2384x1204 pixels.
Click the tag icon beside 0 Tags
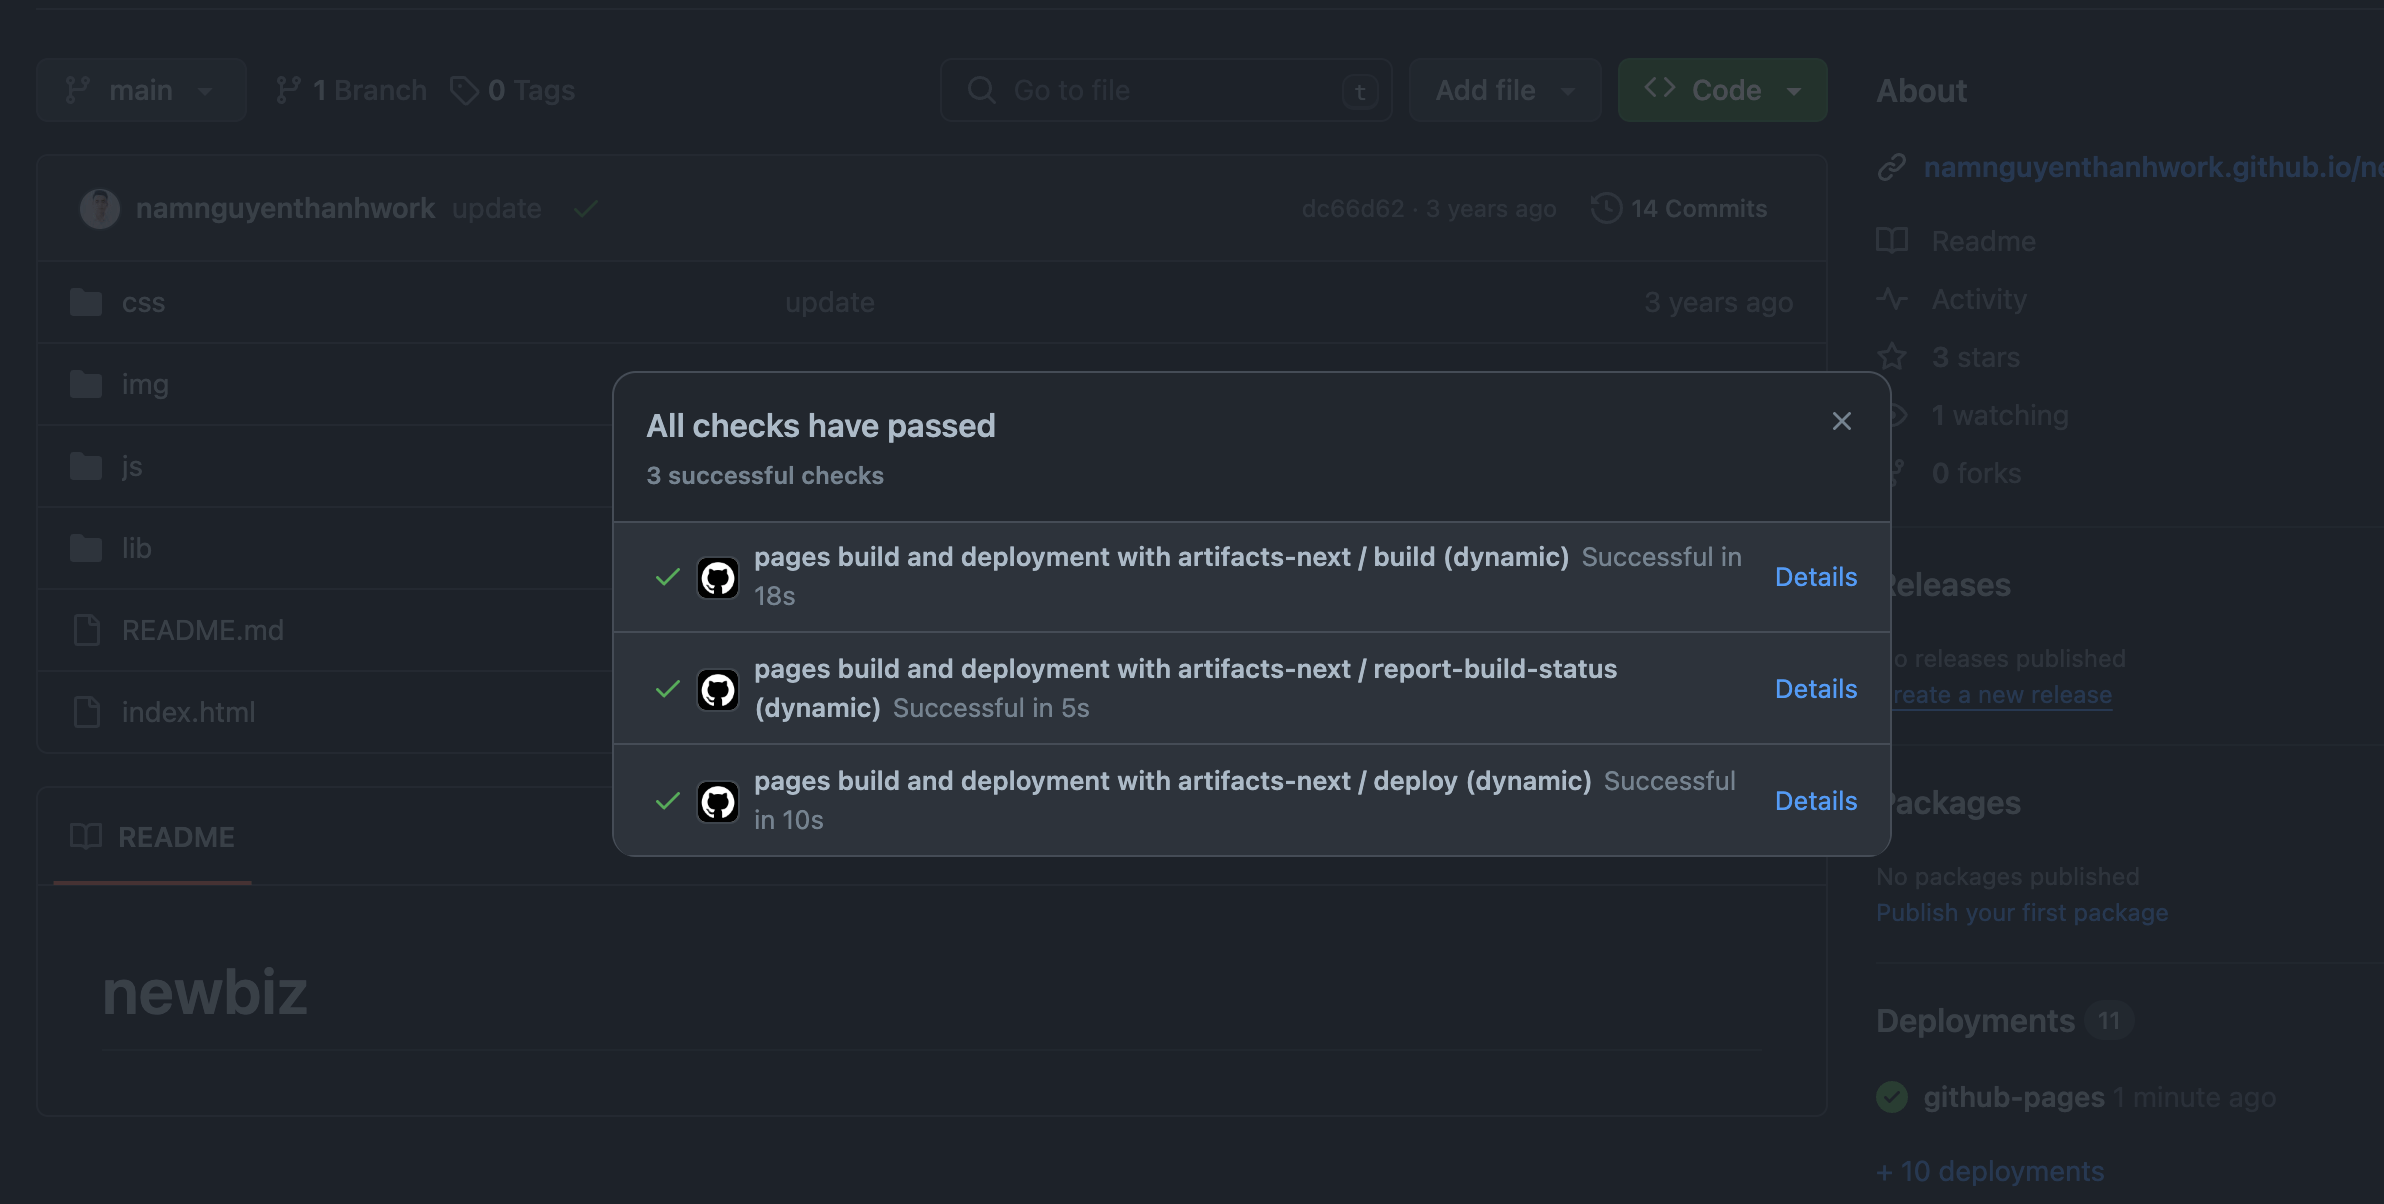pos(464,90)
